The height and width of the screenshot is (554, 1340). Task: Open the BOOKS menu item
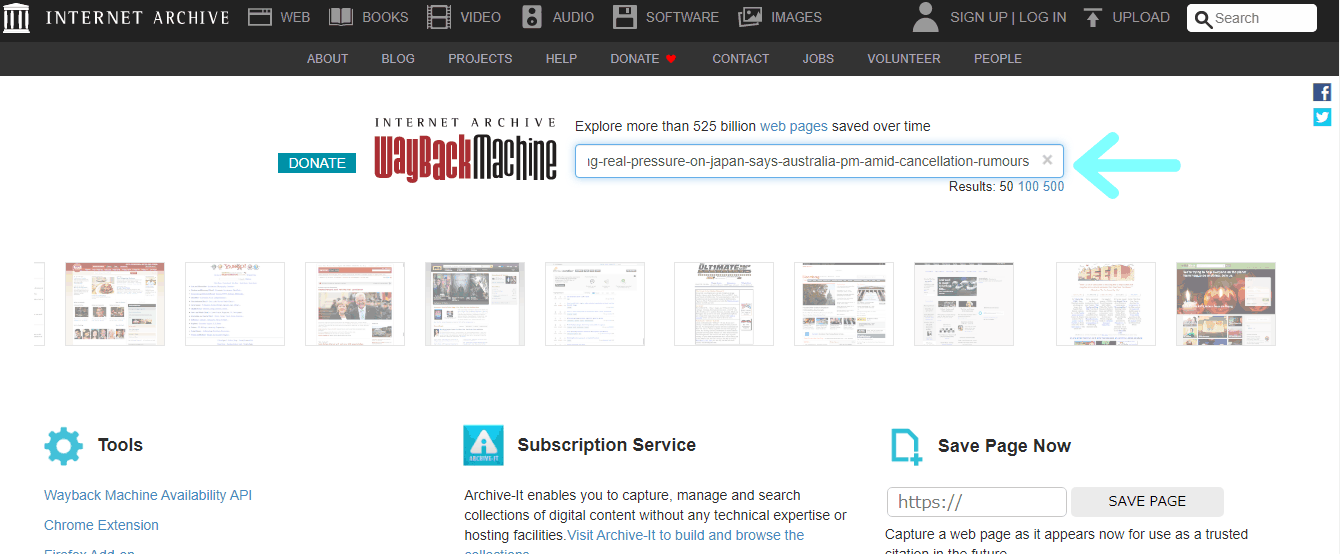(x=385, y=17)
